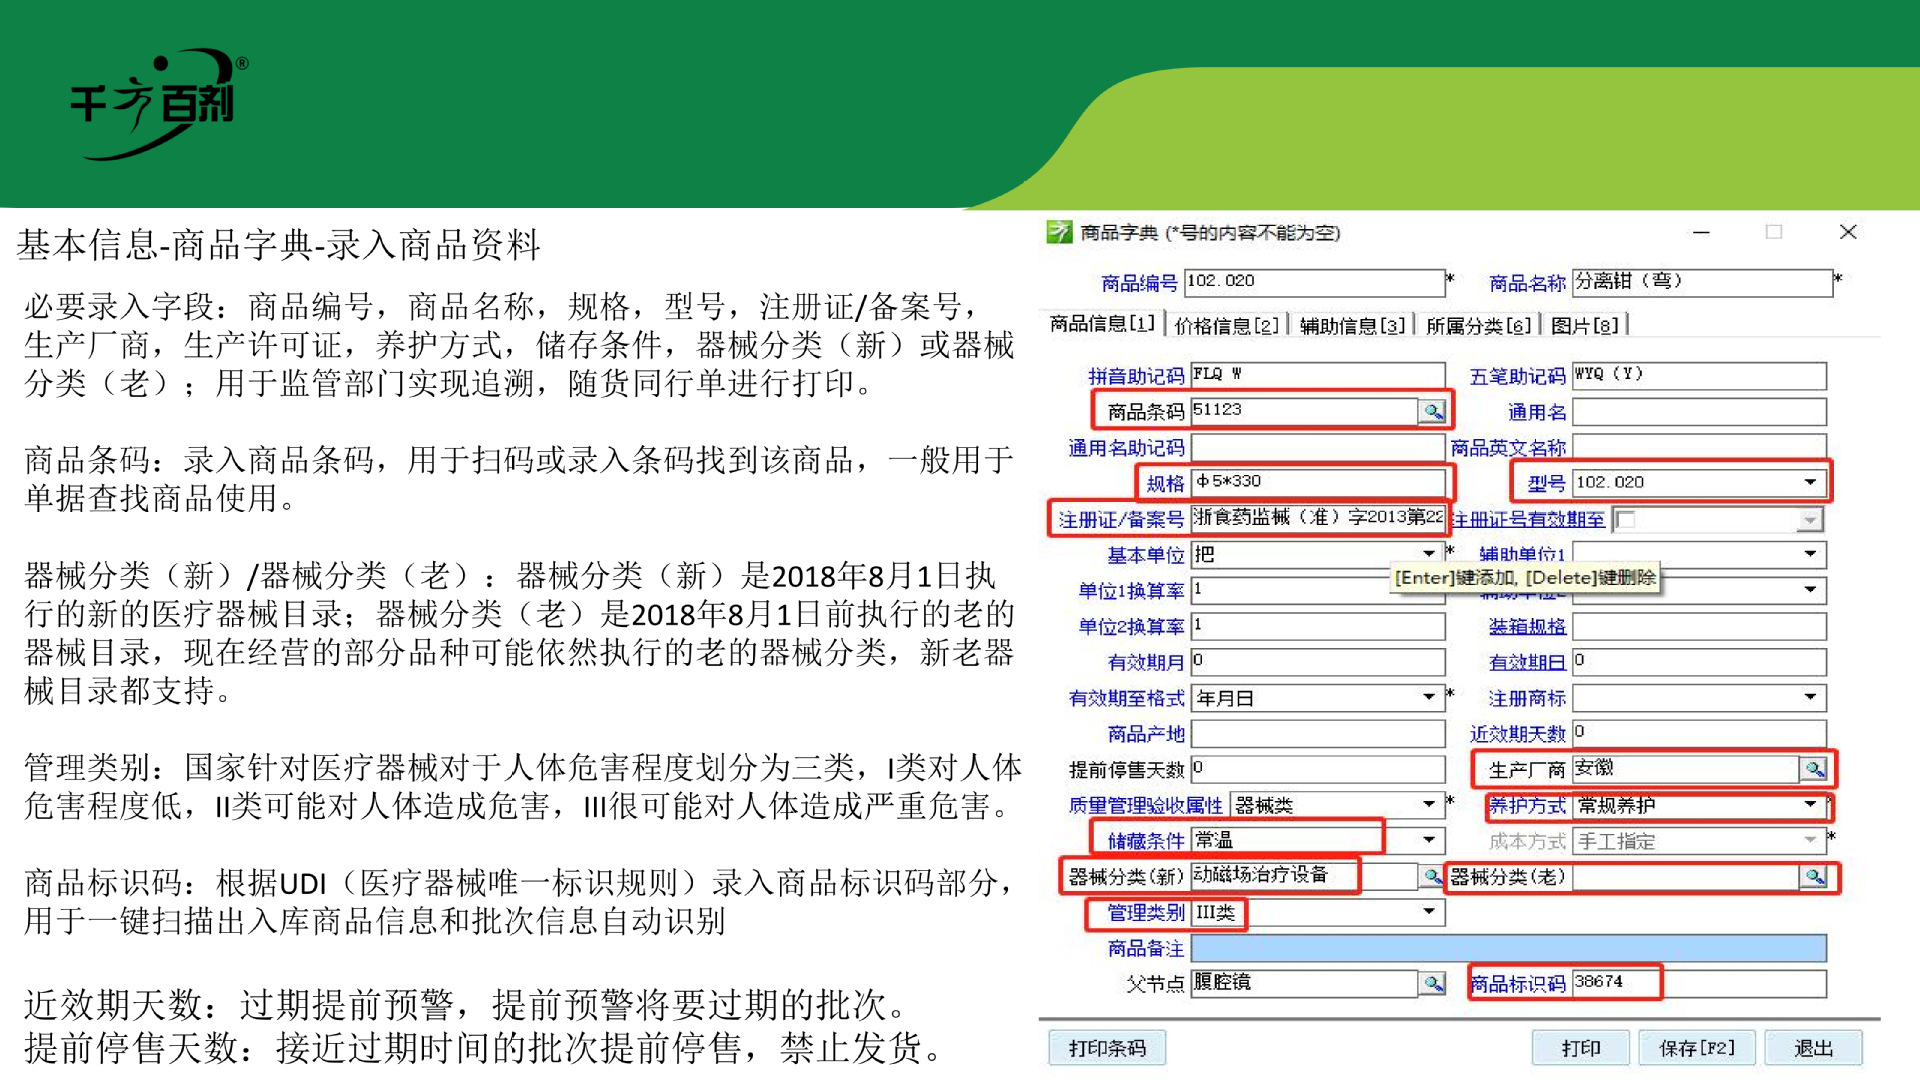
Task: Click search icon beside 父节点 field
Action: click(x=1433, y=983)
